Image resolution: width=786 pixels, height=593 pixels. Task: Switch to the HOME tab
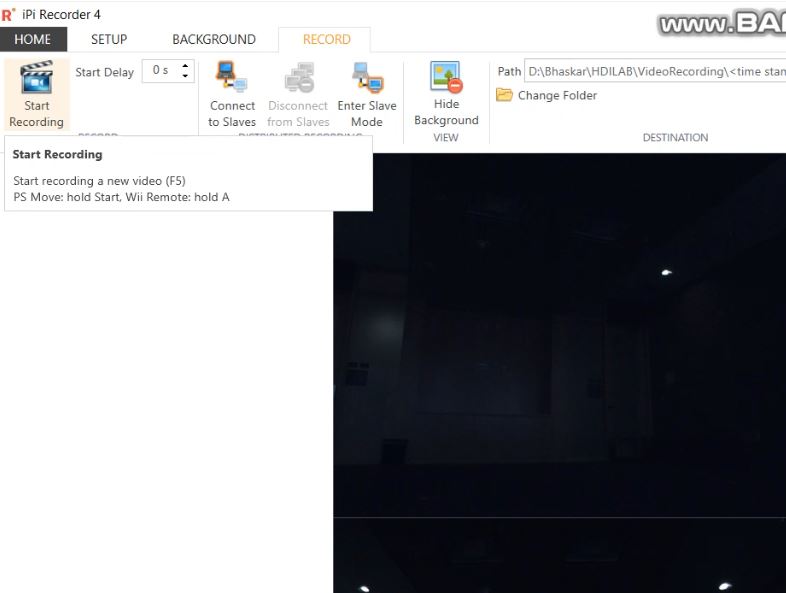click(x=33, y=40)
